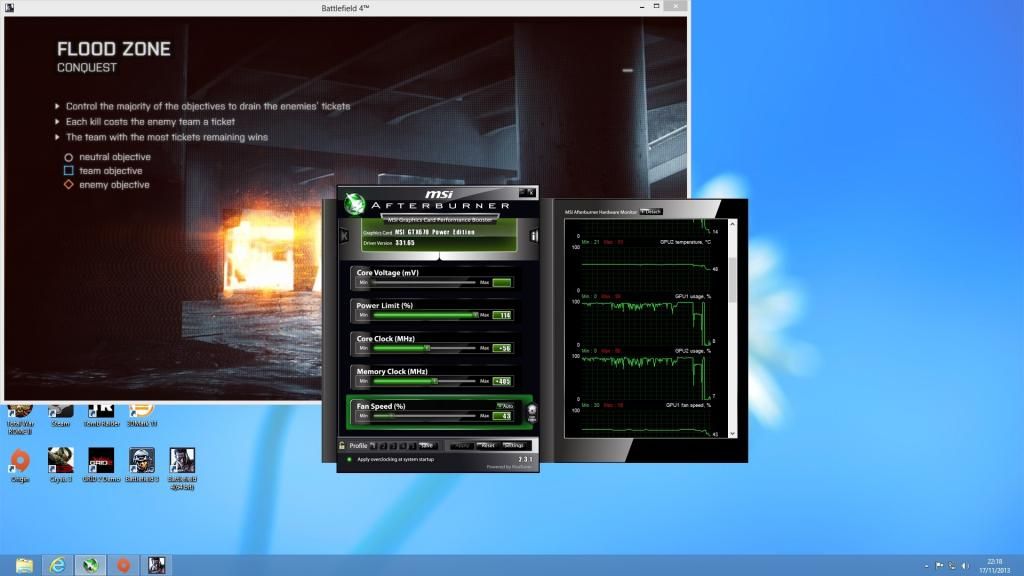Click the 'enemy objective' legend text
Screen dimensions: 1024x576
point(114,185)
